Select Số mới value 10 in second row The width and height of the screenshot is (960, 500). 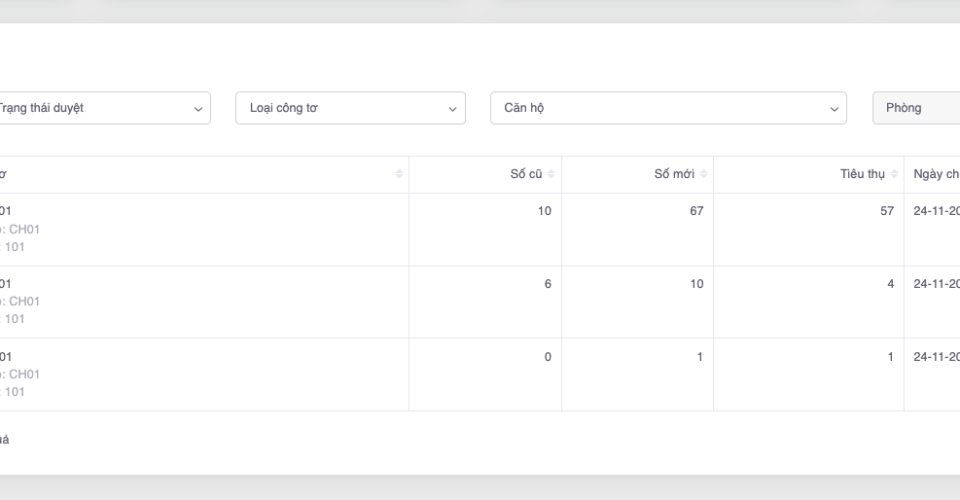tap(696, 284)
